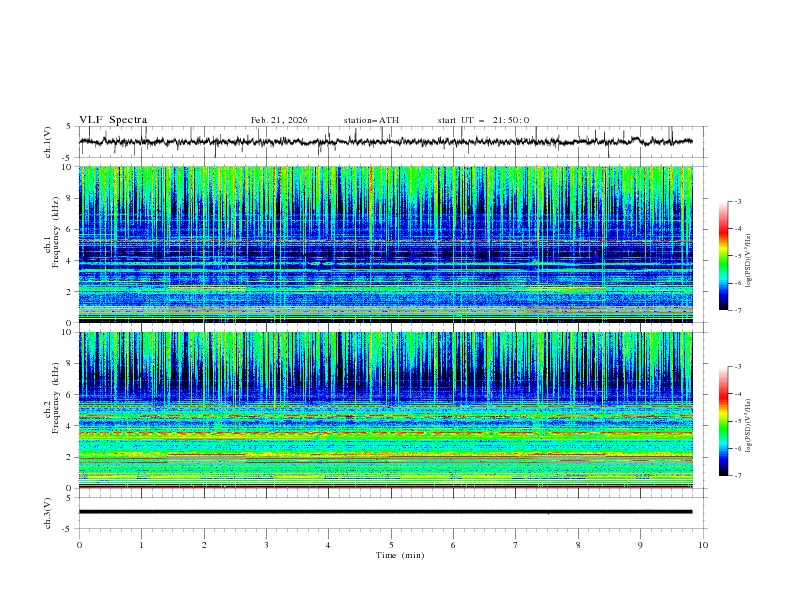Screen dimensions: 792x612
Task: Click the ch.1 colorbar "log(PSD)(V²/Hz)" label
Action: (x=749, y=261)
